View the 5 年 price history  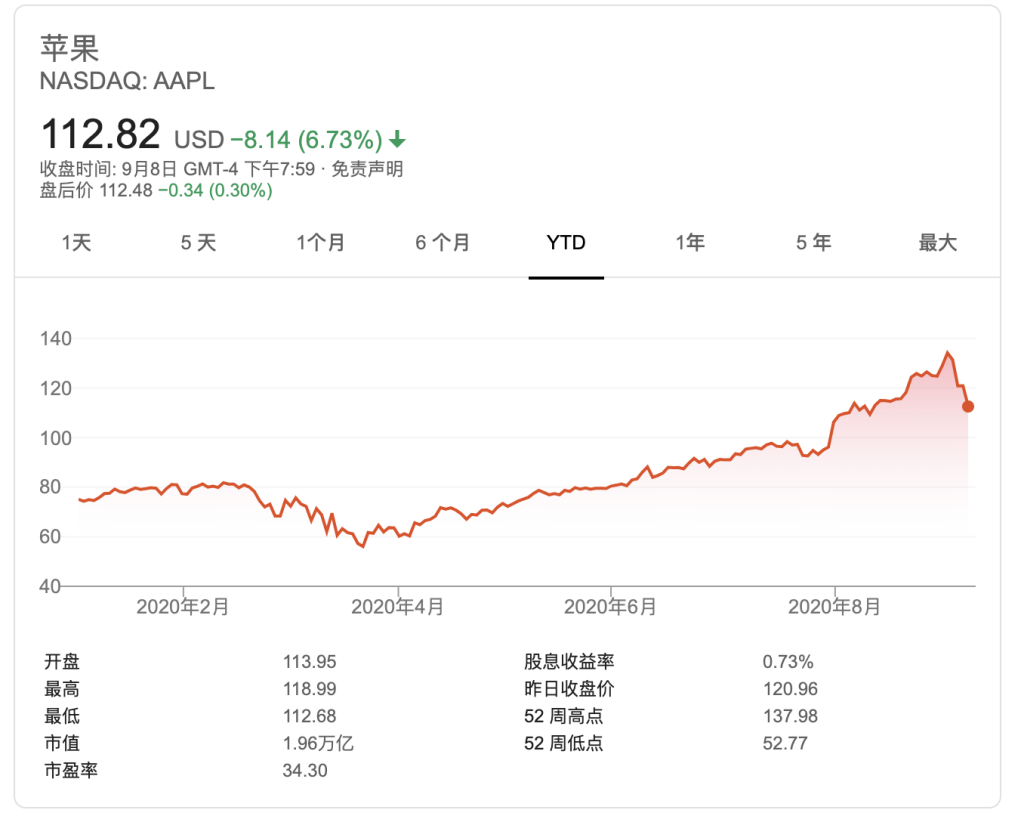[813, 243]
